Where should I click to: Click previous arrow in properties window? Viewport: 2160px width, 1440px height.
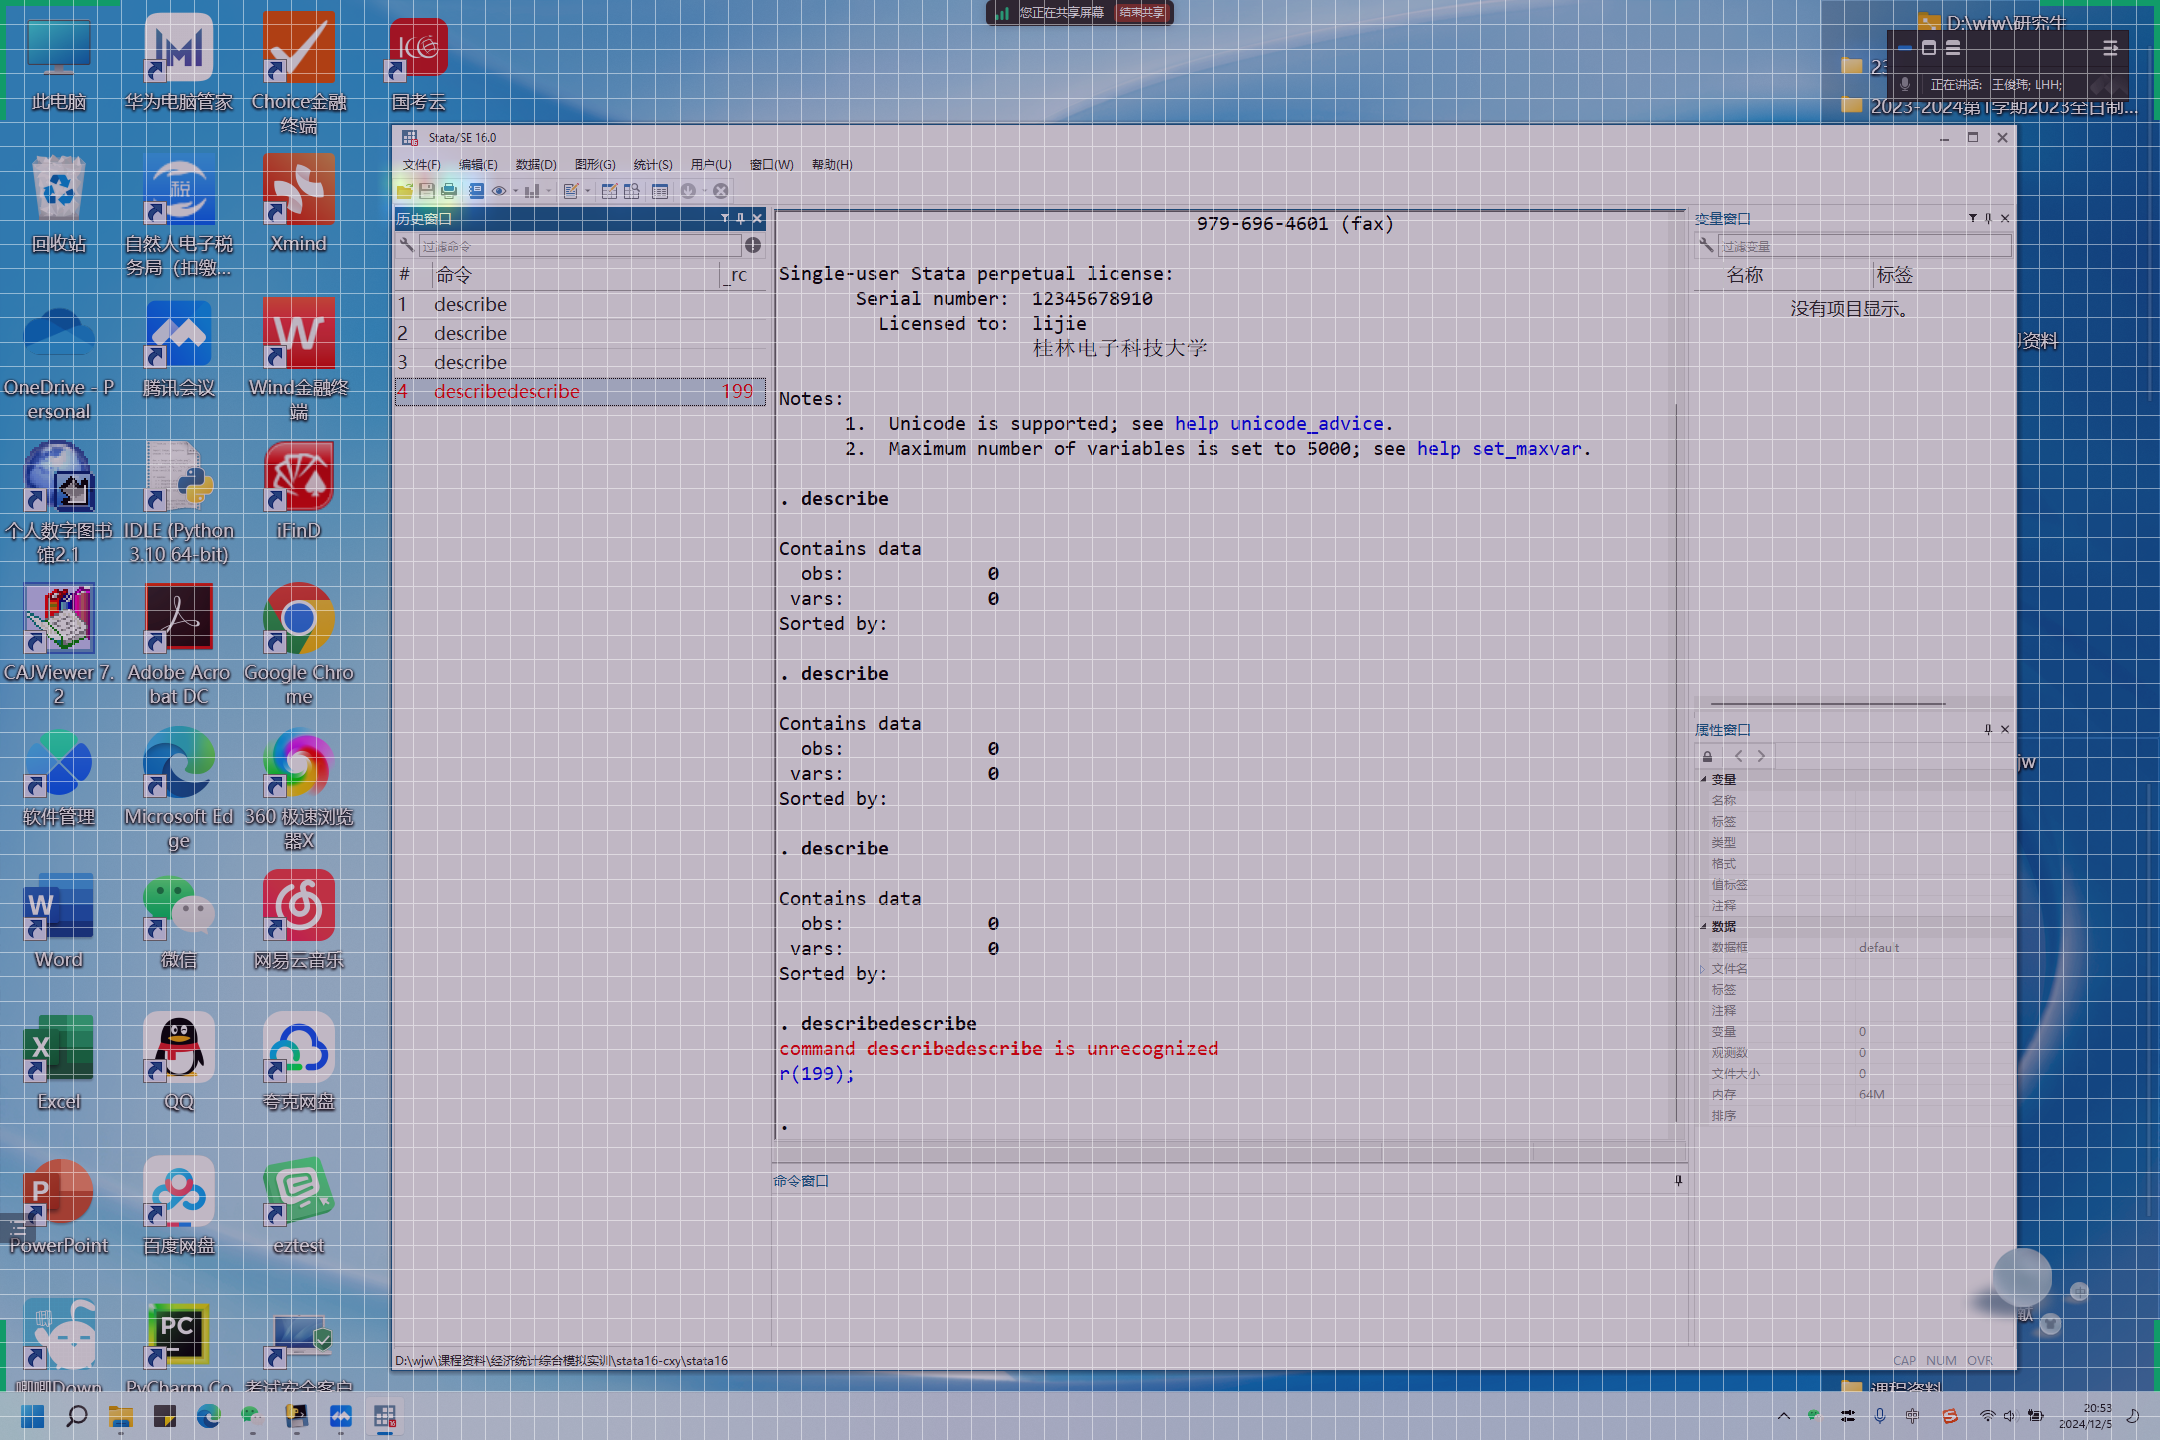point(1738,756)
